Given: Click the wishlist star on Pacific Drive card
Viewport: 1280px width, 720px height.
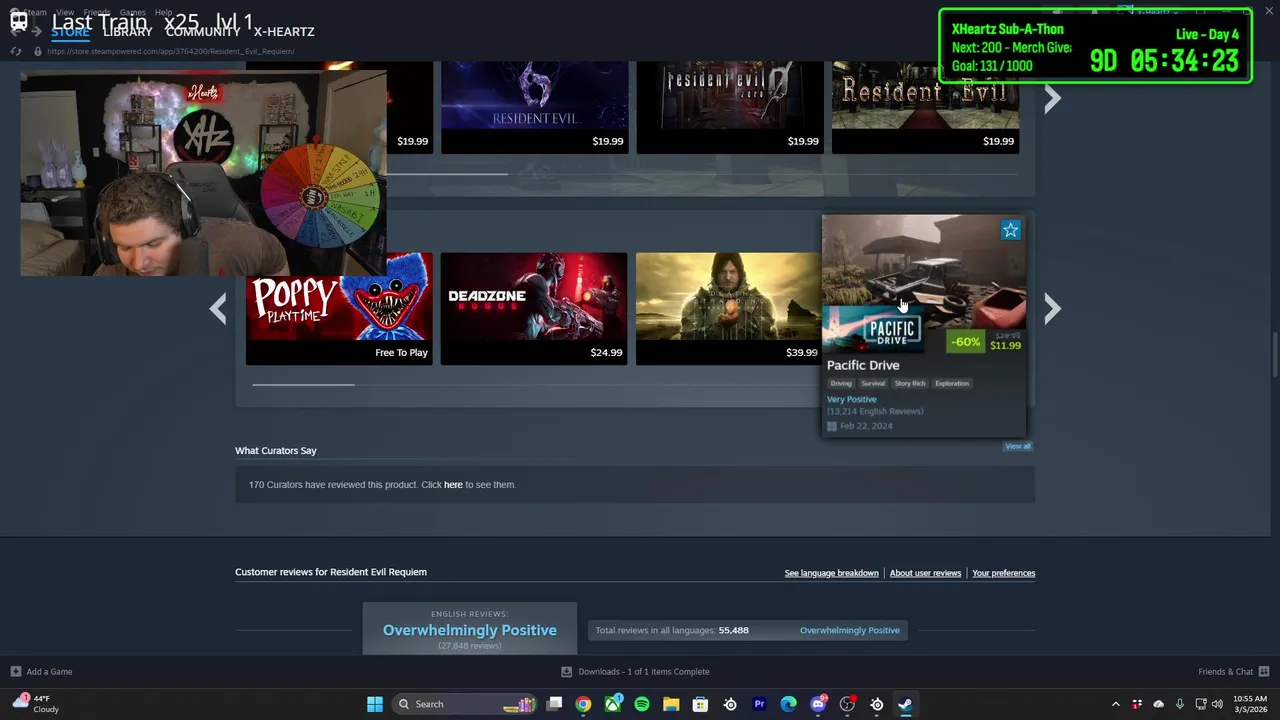Looking at the screenshot, I should [x=1011, y=230].
